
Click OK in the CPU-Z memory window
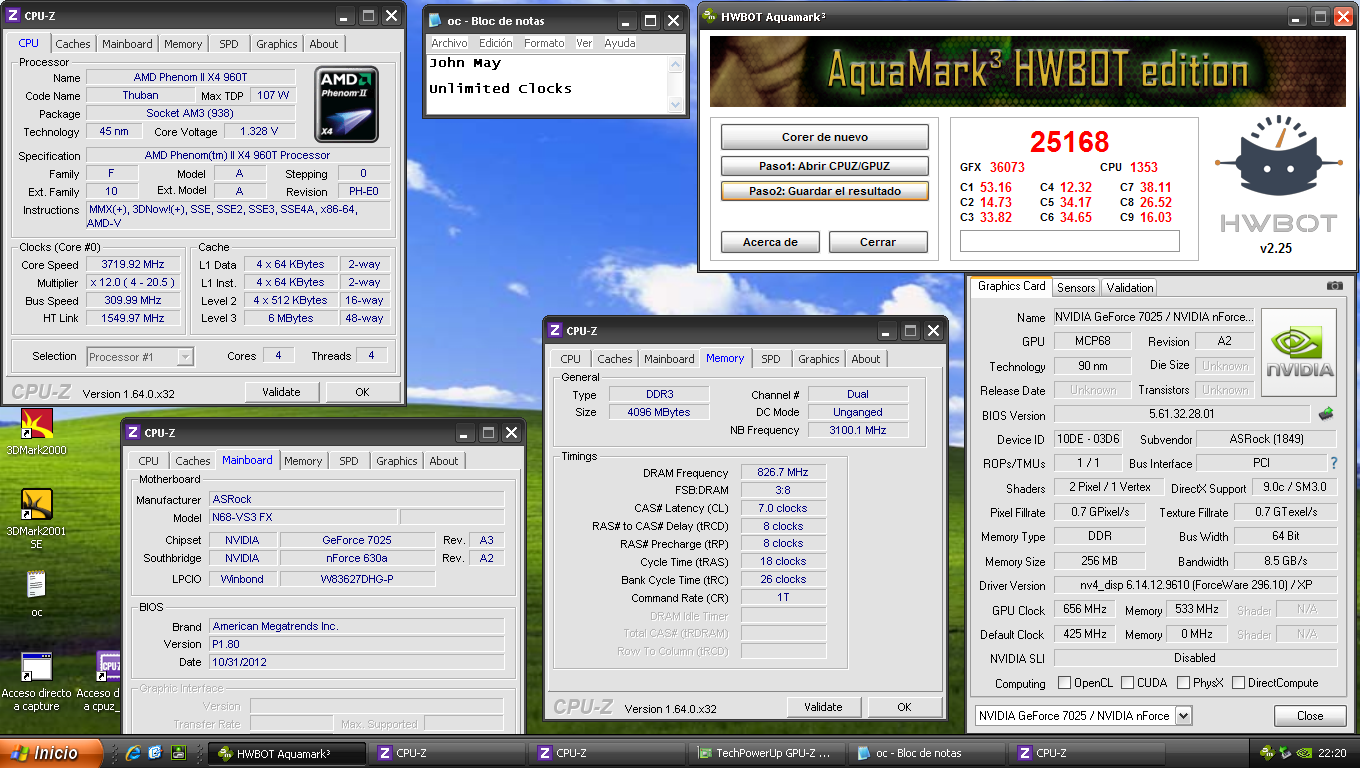tap(904, 707)
